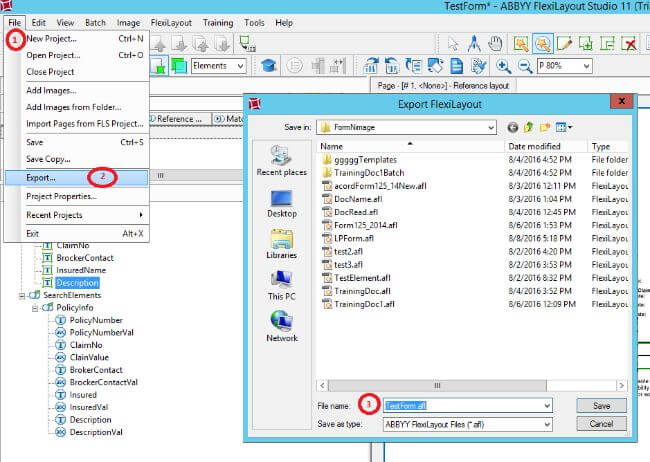Viewport: 650px width, 462px height.
Task: Open Network location in dialog sidebar
Action: 282,326
